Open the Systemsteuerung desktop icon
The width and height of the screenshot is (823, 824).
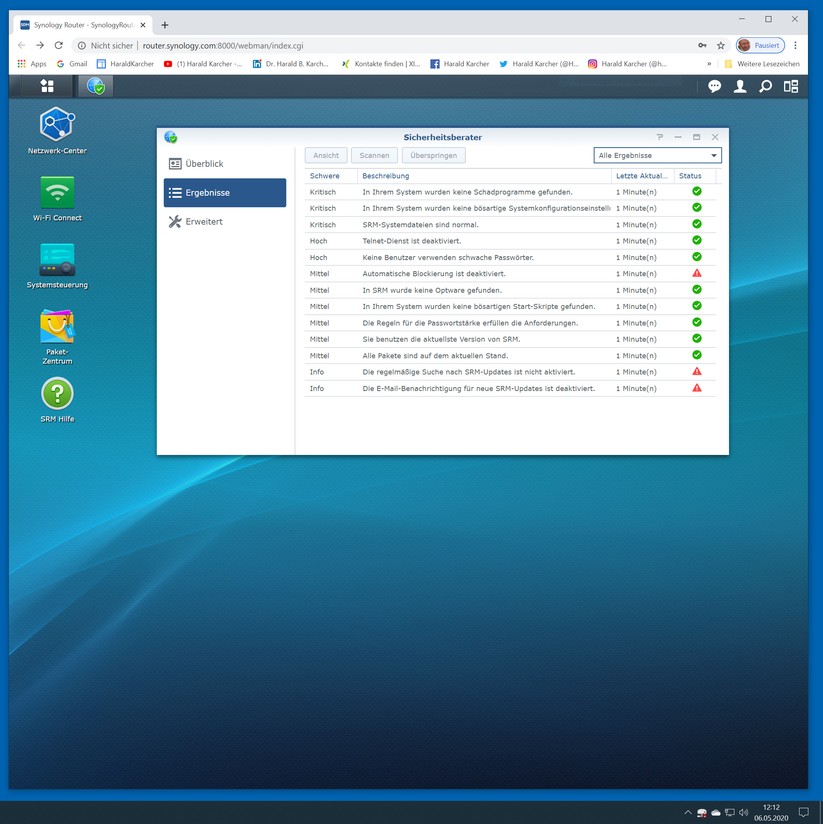point(57,260)
